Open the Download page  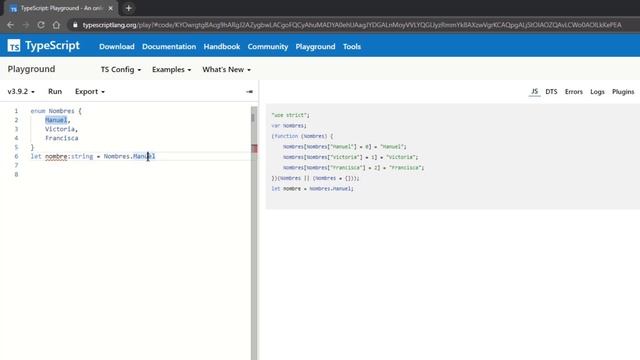coord(117,47)
